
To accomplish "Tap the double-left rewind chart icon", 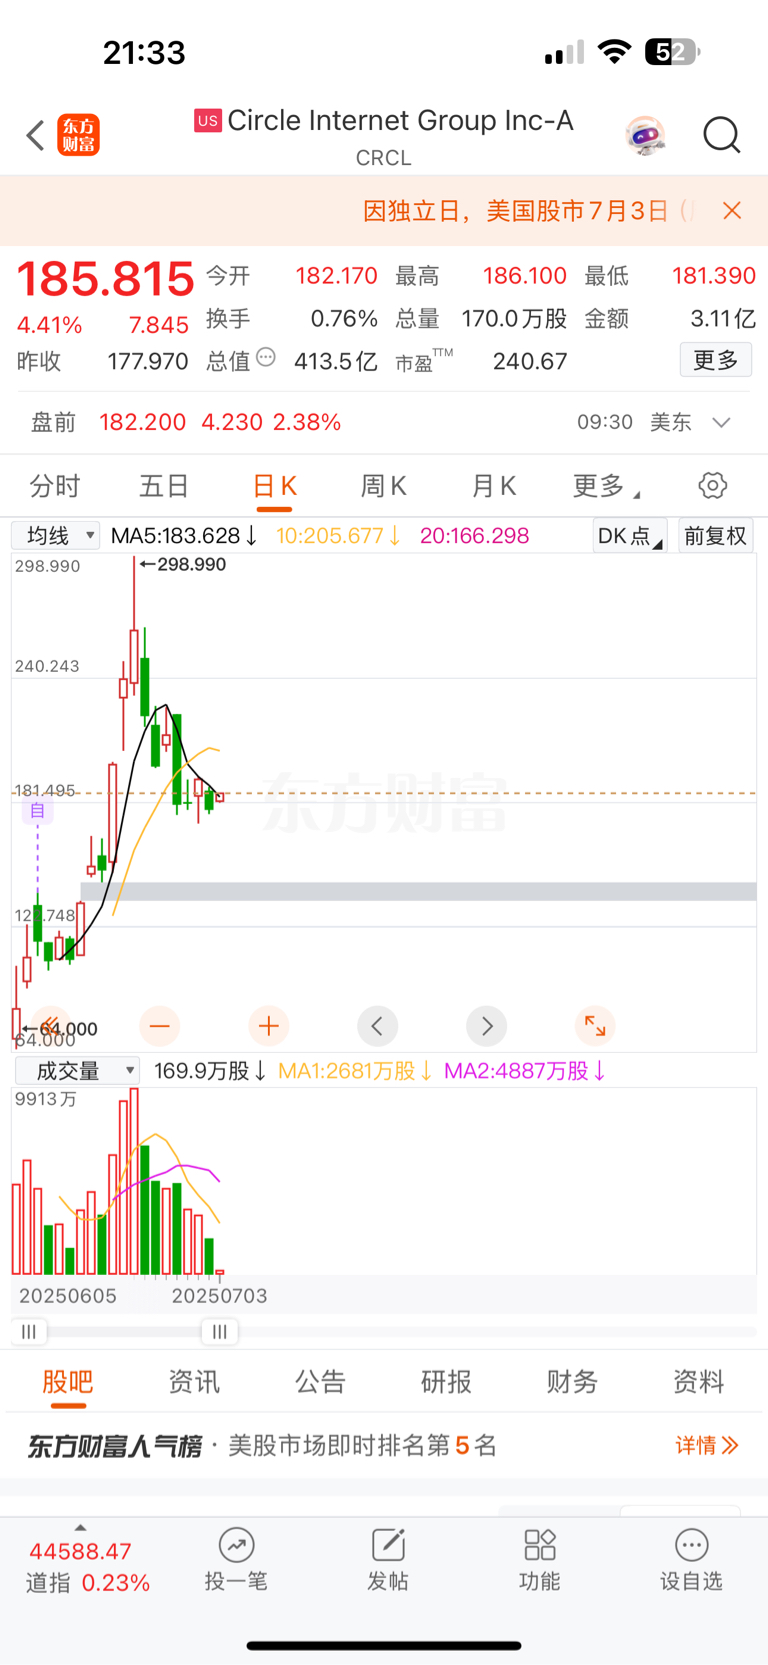I will (x=51, y=1026).
